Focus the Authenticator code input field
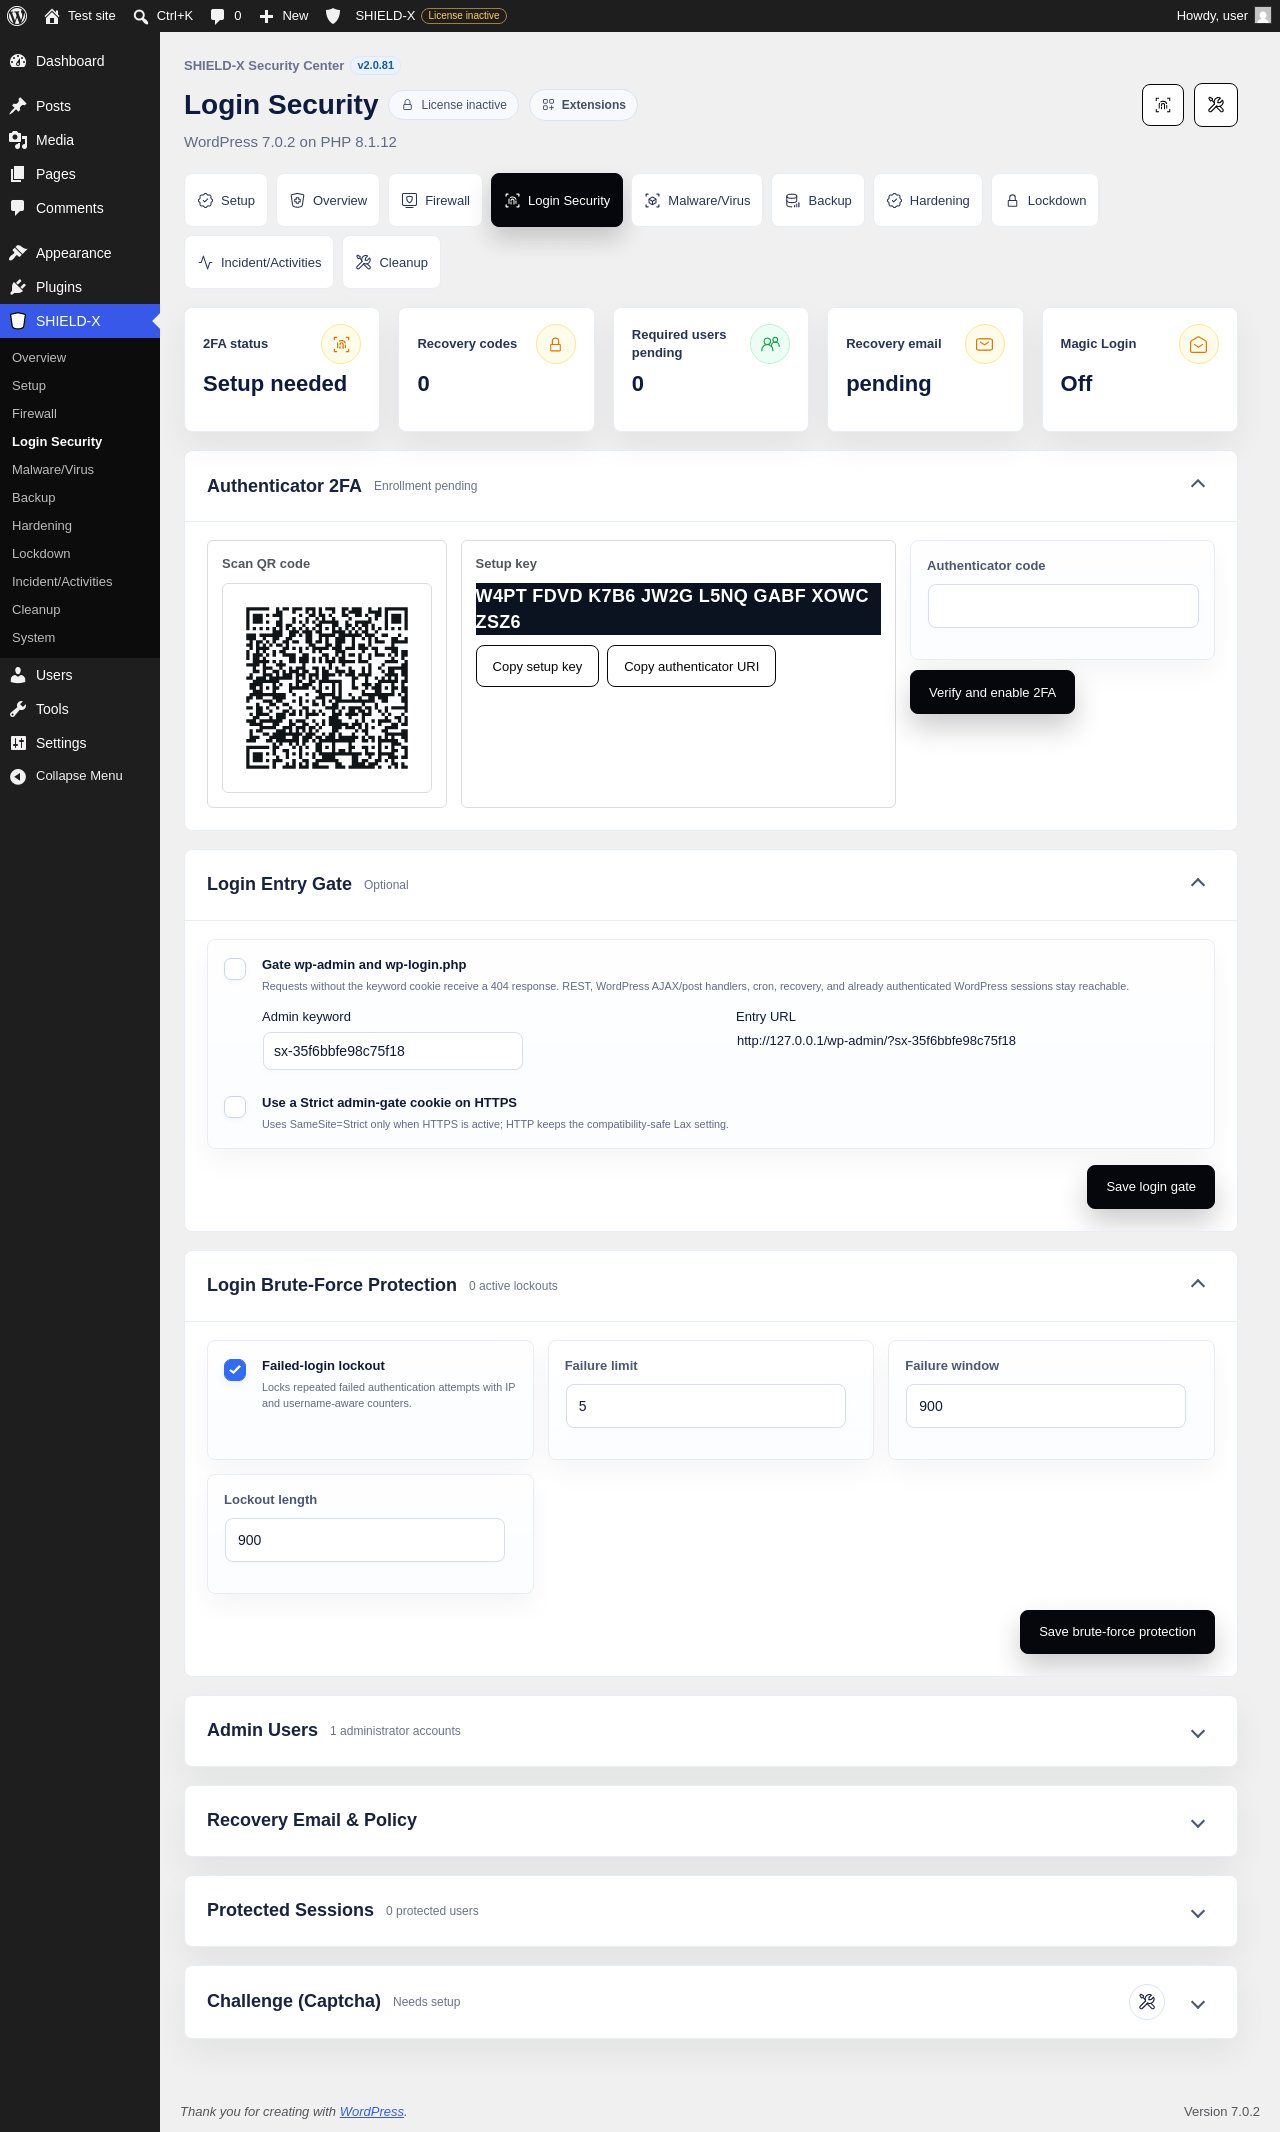Screen dimensions: 1280x2132 coord(1063,606)
